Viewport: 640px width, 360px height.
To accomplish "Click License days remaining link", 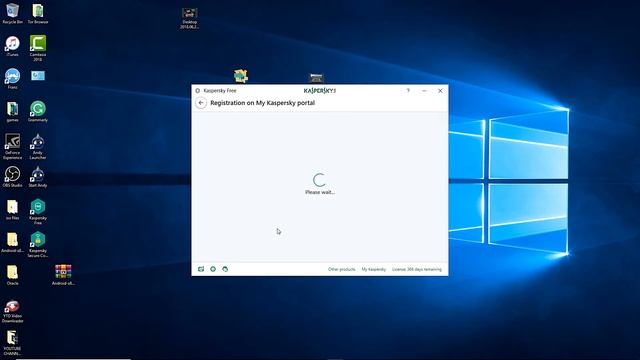I will tap(417, 269).
